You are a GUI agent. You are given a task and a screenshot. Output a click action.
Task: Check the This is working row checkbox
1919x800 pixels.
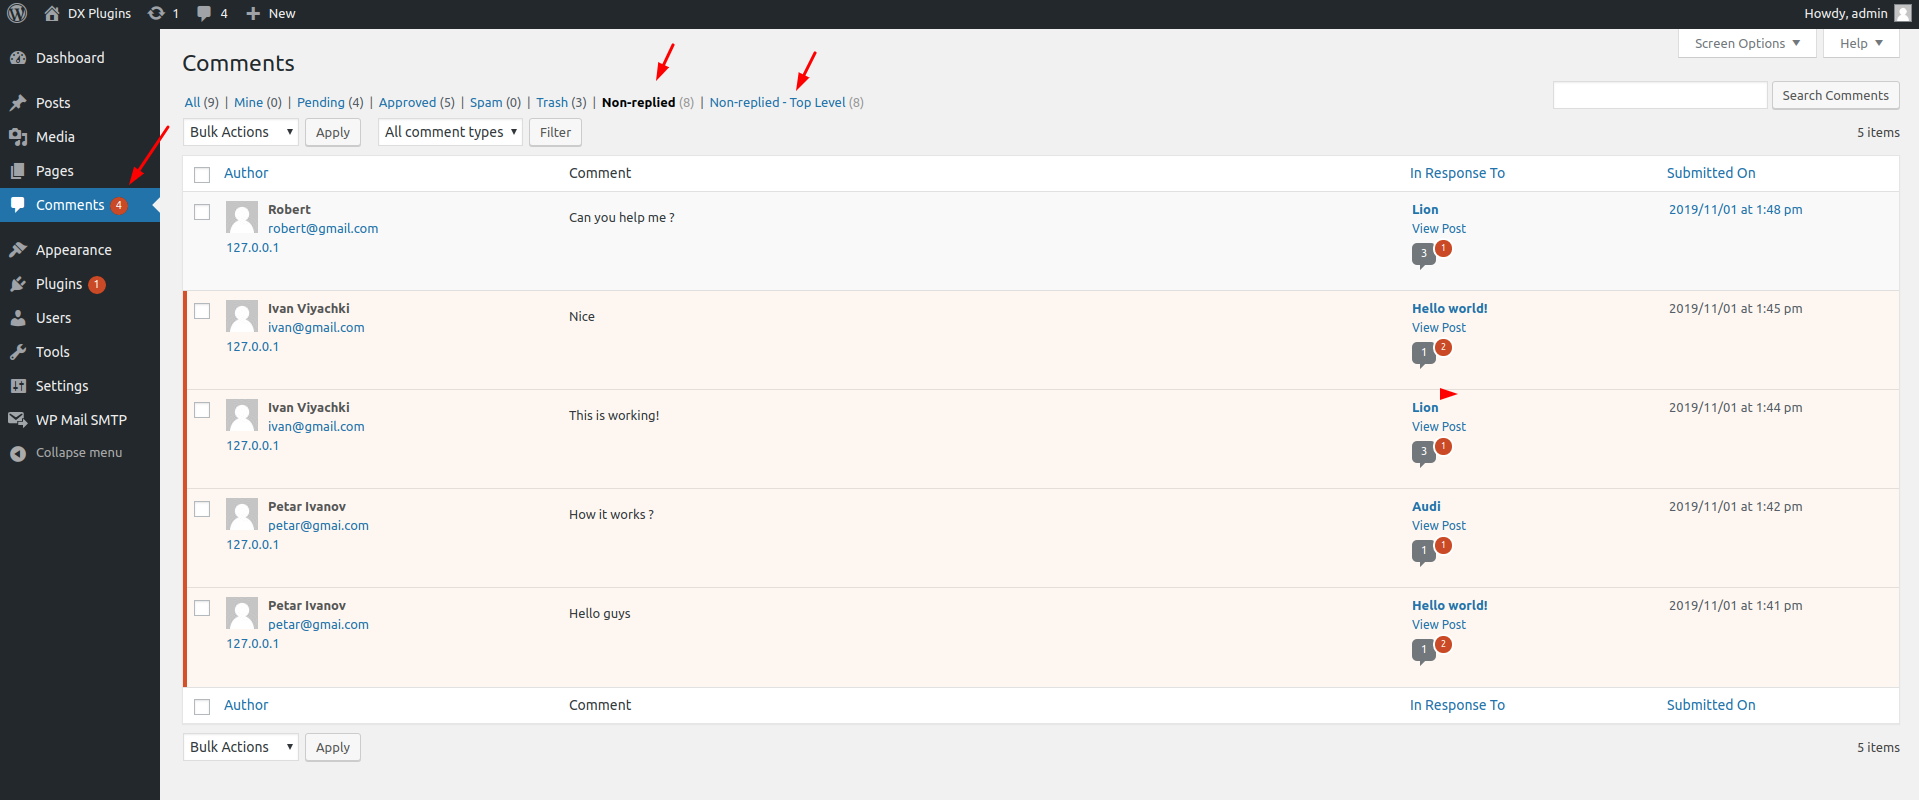202,410
